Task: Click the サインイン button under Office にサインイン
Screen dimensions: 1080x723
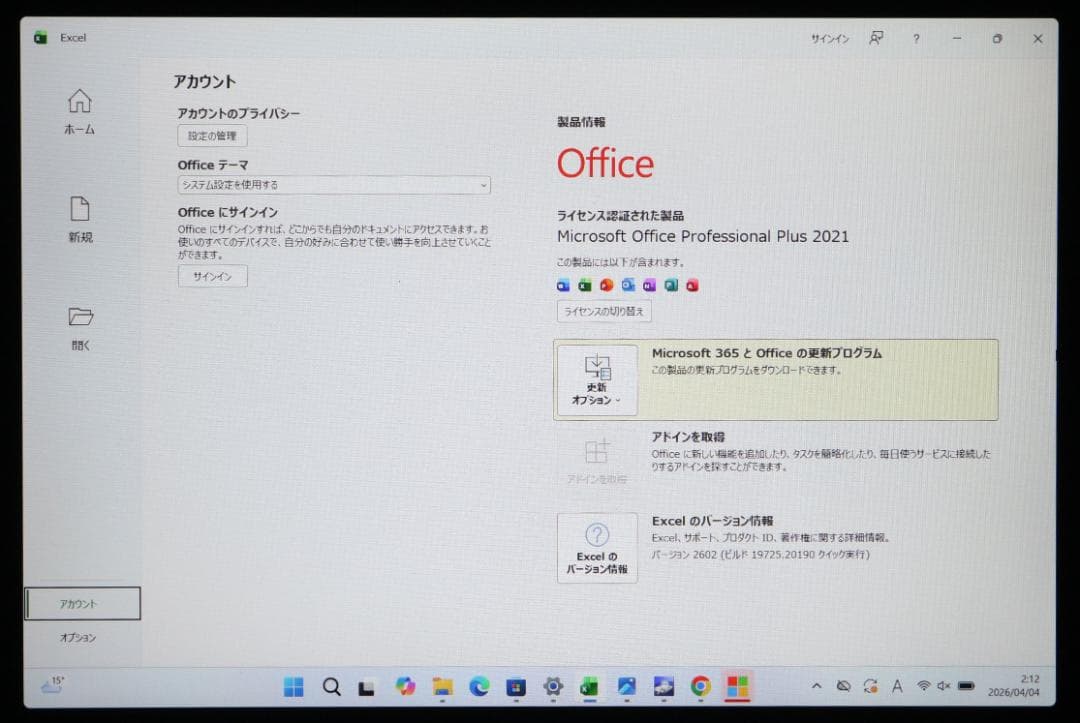Action: pos(212,276)
